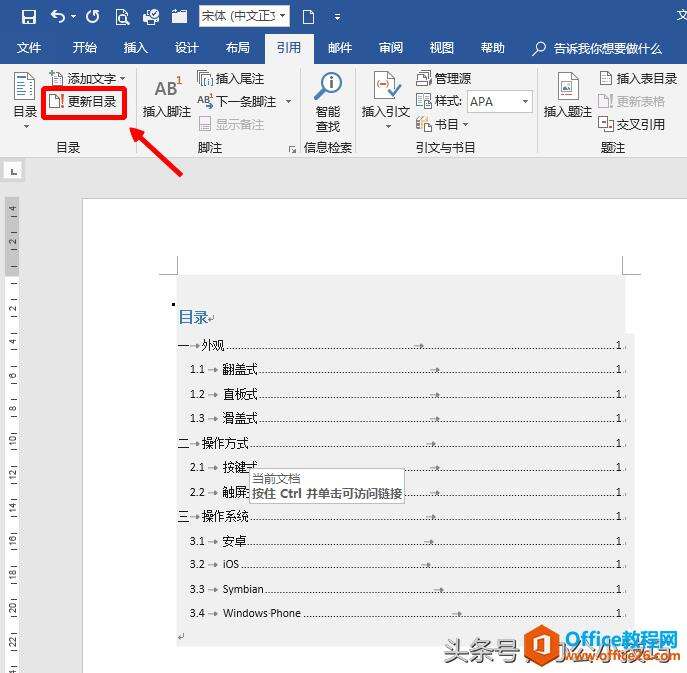Open the 插入引文 citation menu
This screenshot has width=687, height=673.
pos(386,100)
